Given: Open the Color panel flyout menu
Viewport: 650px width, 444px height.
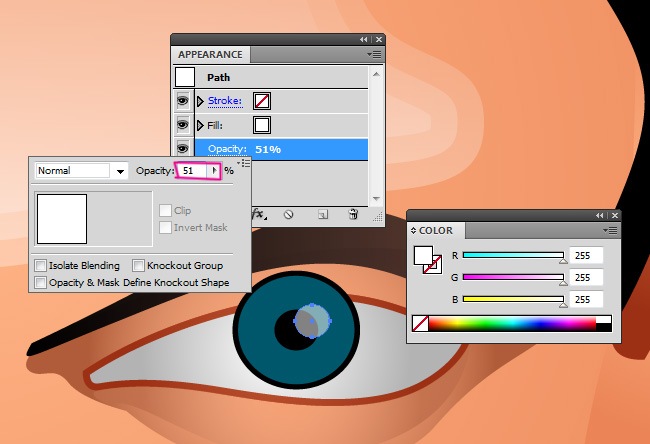Looking at the screenshot, I should coord(610,230).
